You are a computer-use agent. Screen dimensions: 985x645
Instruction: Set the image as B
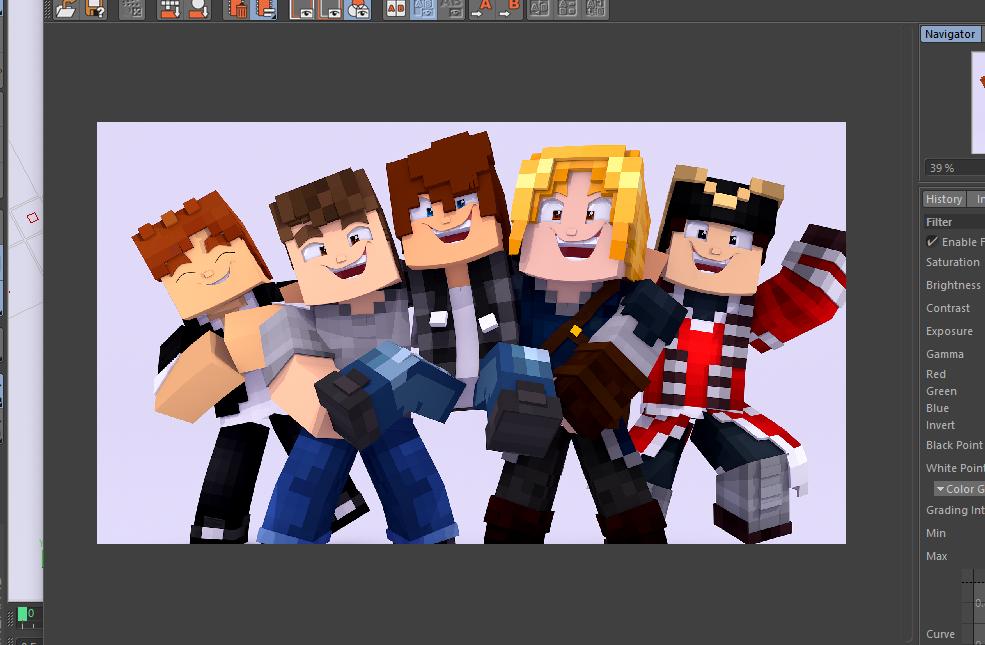[509, 9]
